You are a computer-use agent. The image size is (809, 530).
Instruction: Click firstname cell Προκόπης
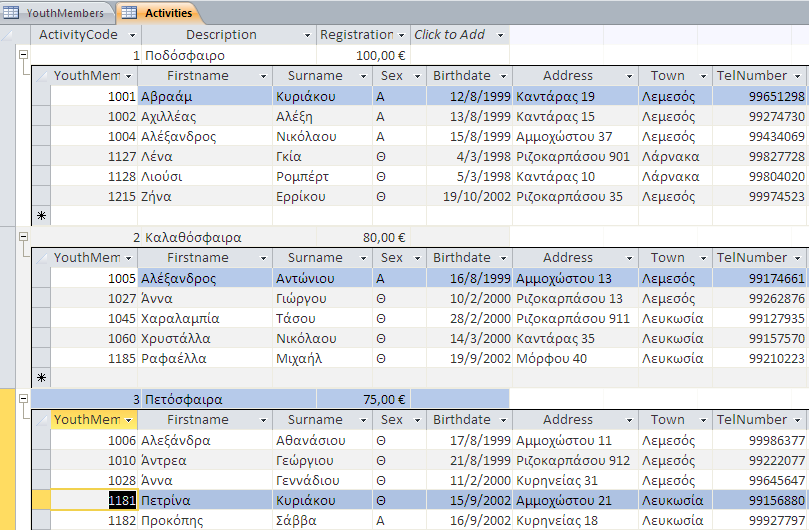205,521
